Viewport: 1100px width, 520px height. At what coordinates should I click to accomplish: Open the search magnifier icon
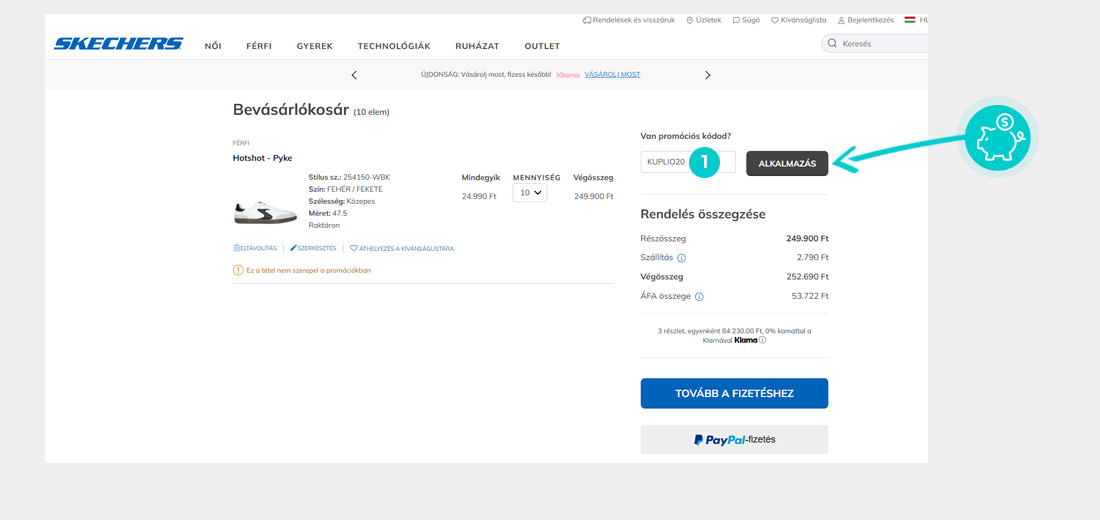[x=833, y=44]
